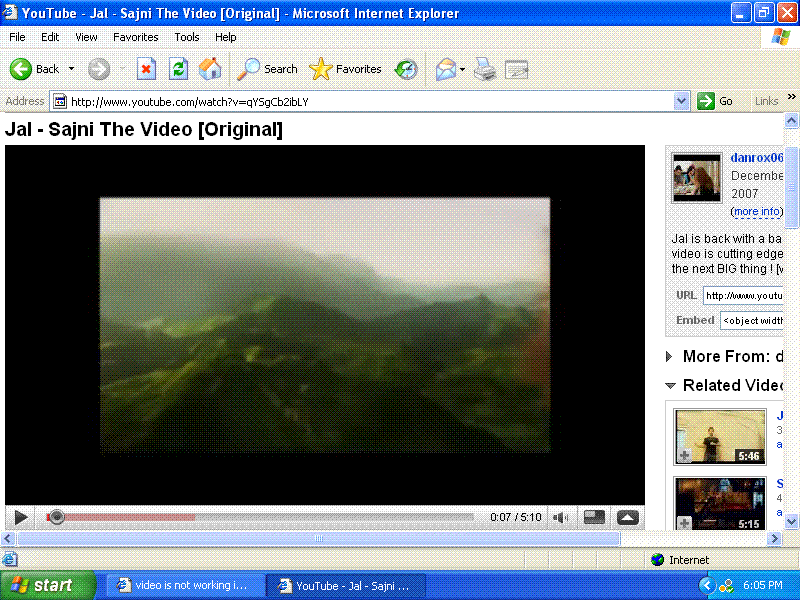Open the Favorites menu in menu bar

[135, 37]
